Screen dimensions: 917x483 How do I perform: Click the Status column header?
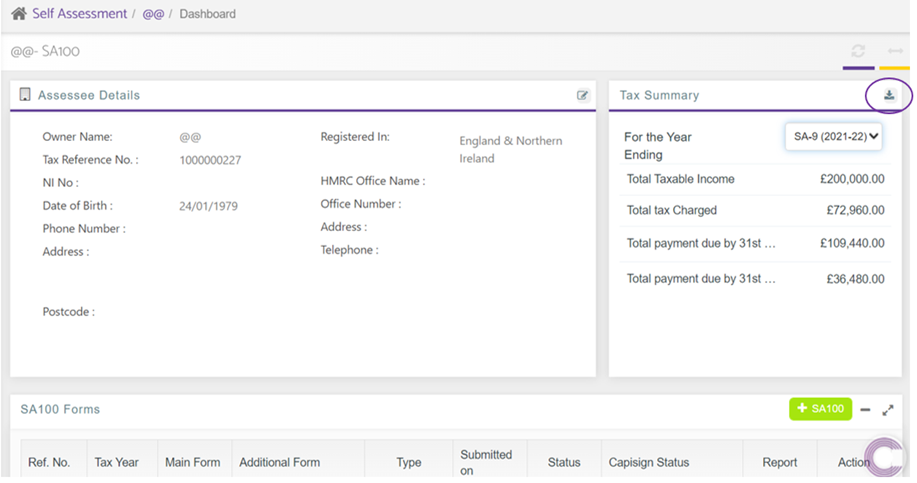point(564,462)
